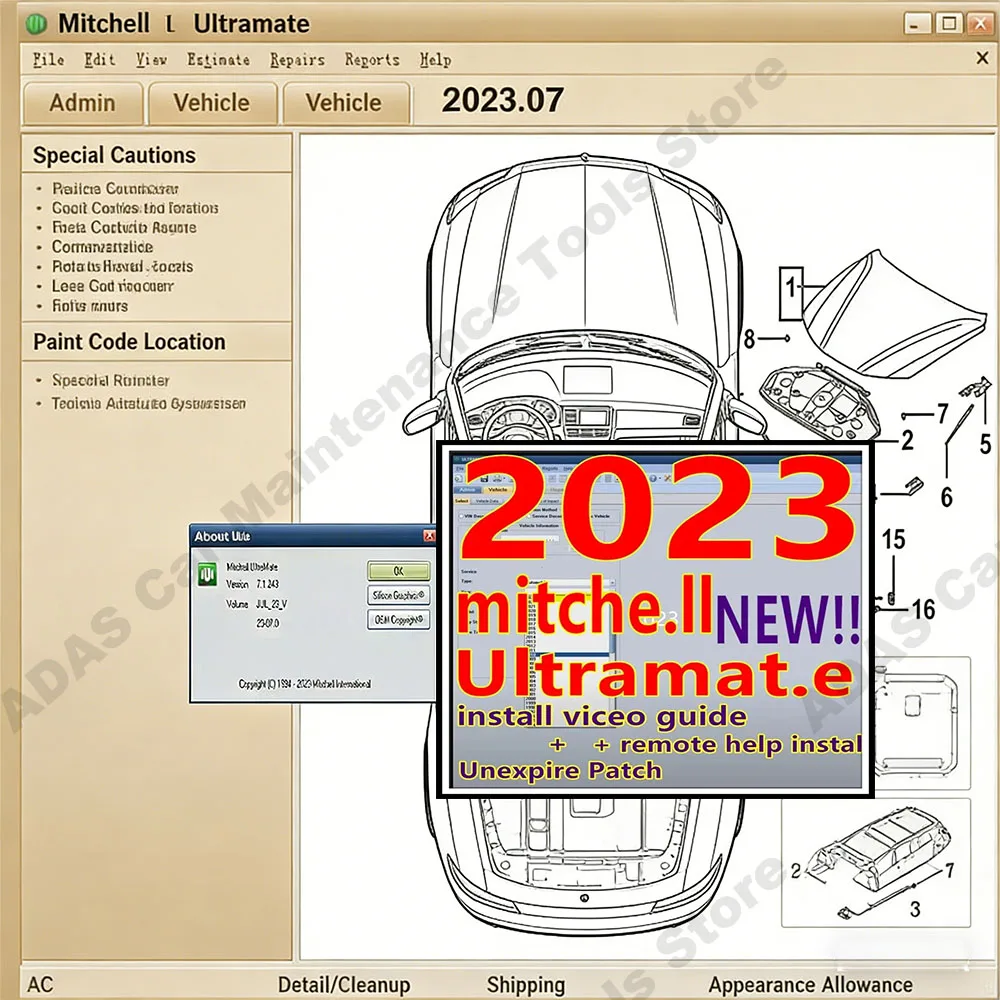Switch to the Admin tab

82,103
